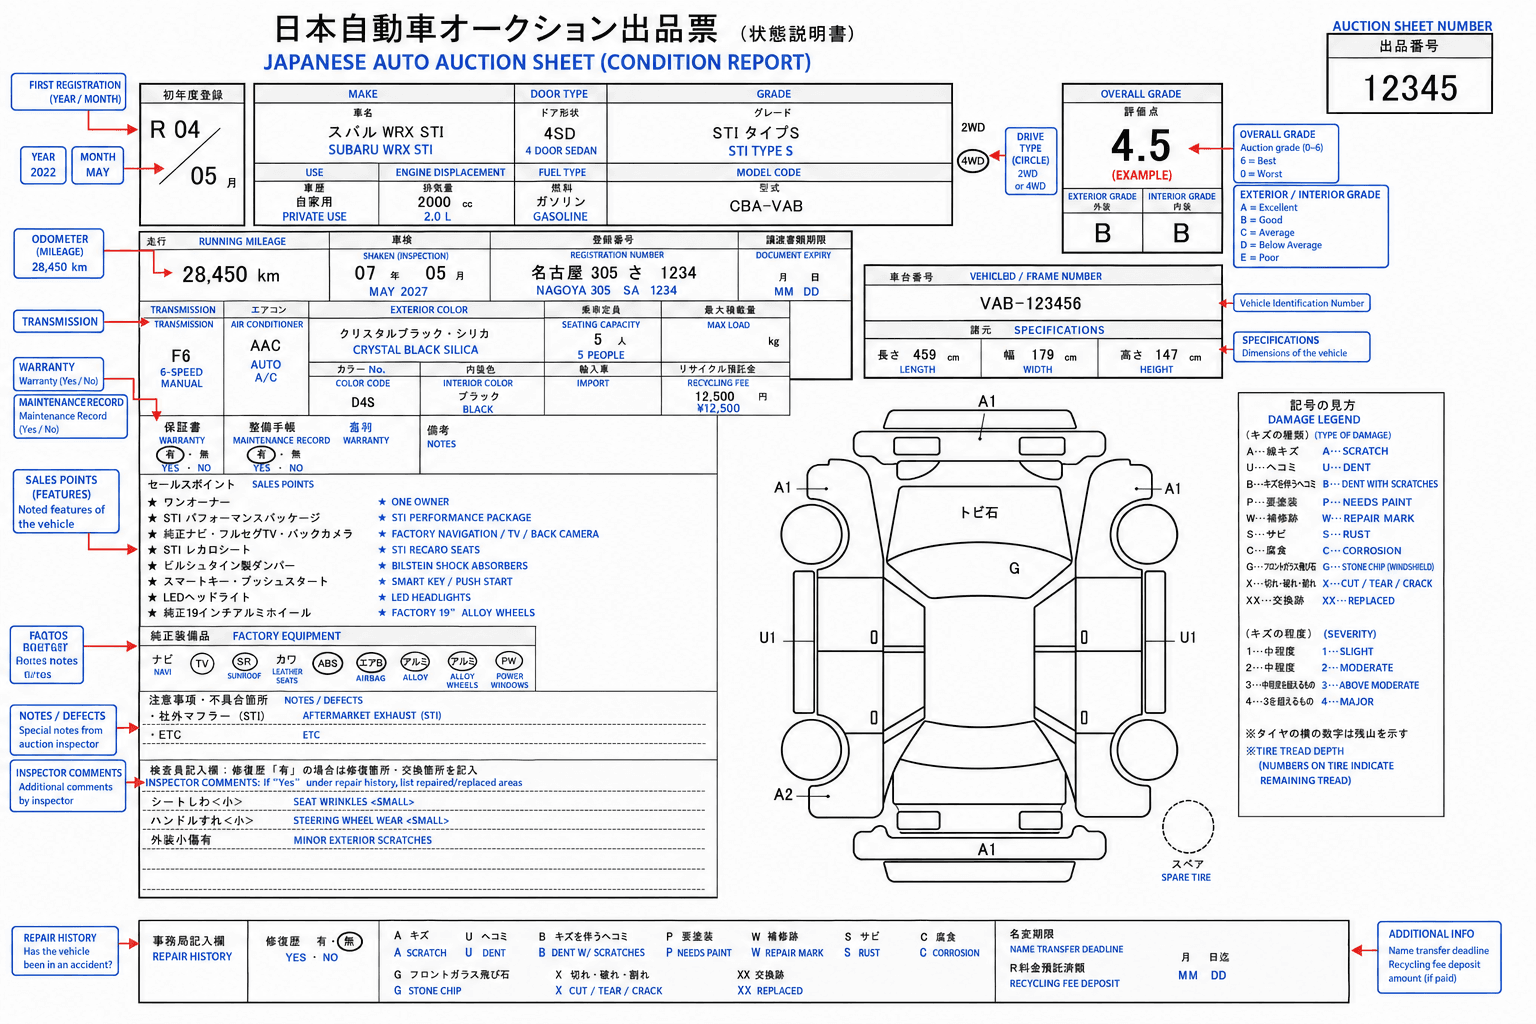Click the circled ABS equipment icon
Screen dimensions: 1536x1024
pyautogui.click(x=328, y=663)
